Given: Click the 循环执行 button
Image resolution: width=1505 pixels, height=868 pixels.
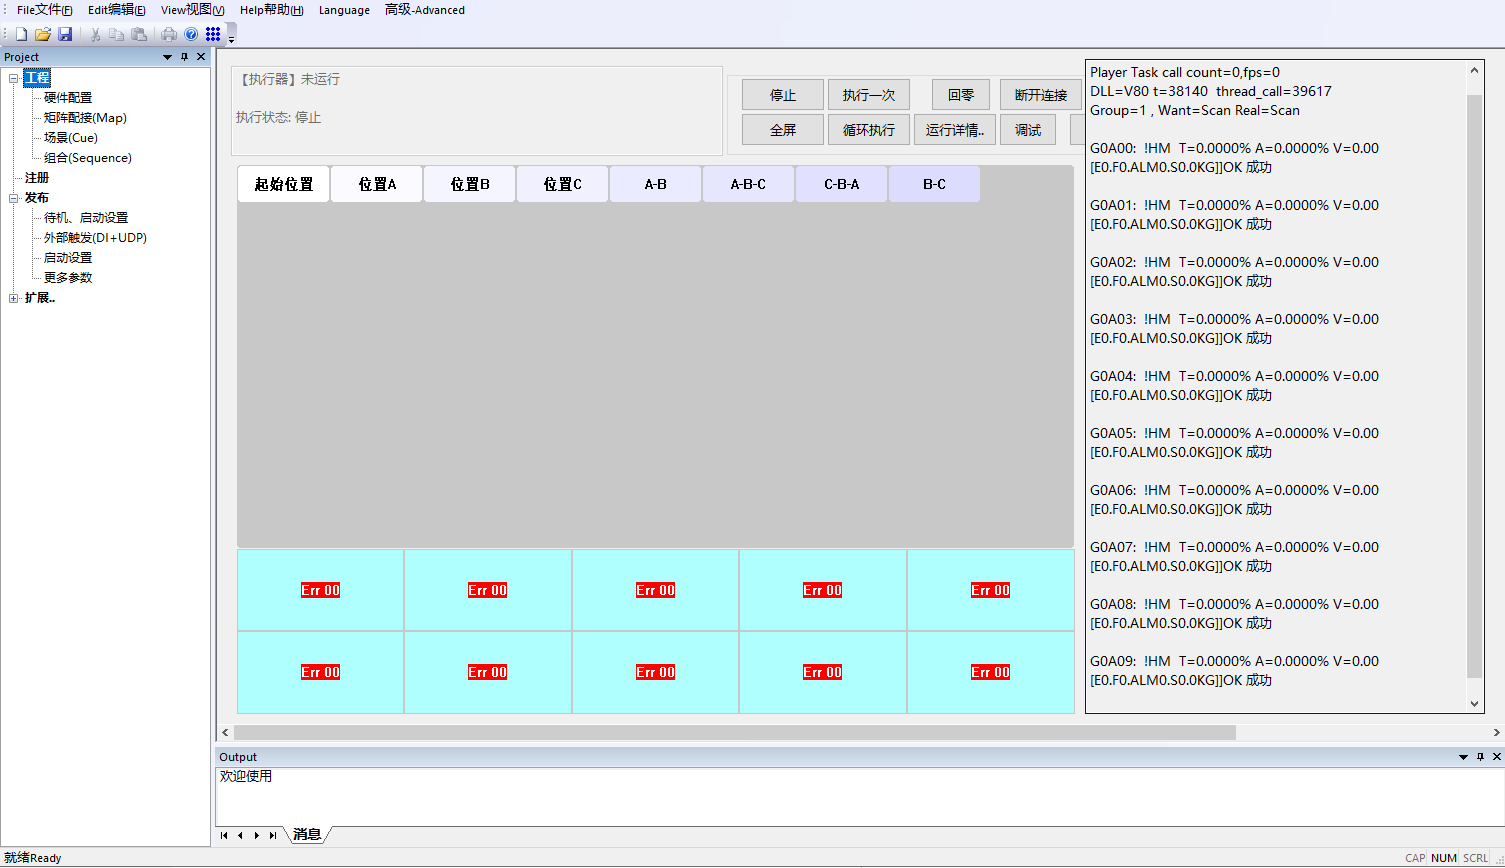Looking at the screenshot, I should [869, 130].
